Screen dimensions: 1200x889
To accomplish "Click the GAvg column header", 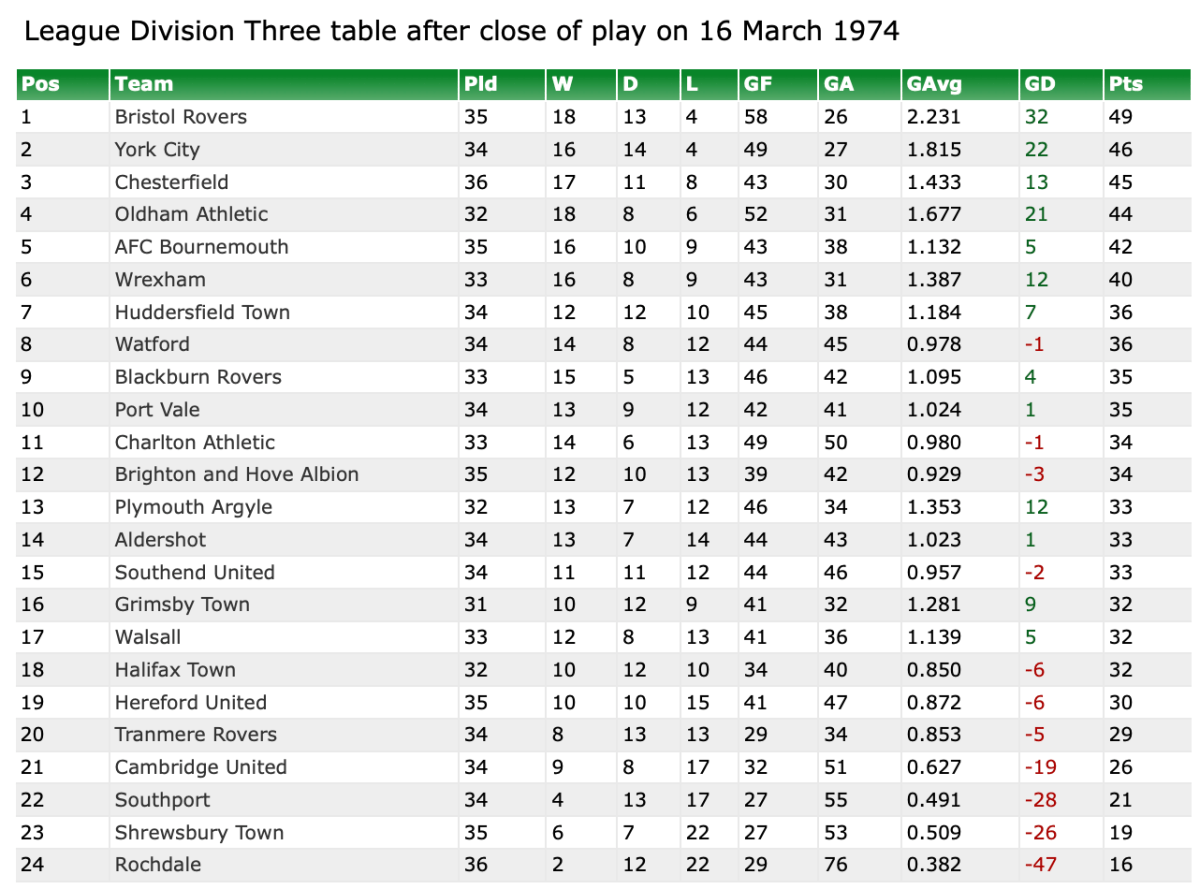I will click(x=930, y=84).
